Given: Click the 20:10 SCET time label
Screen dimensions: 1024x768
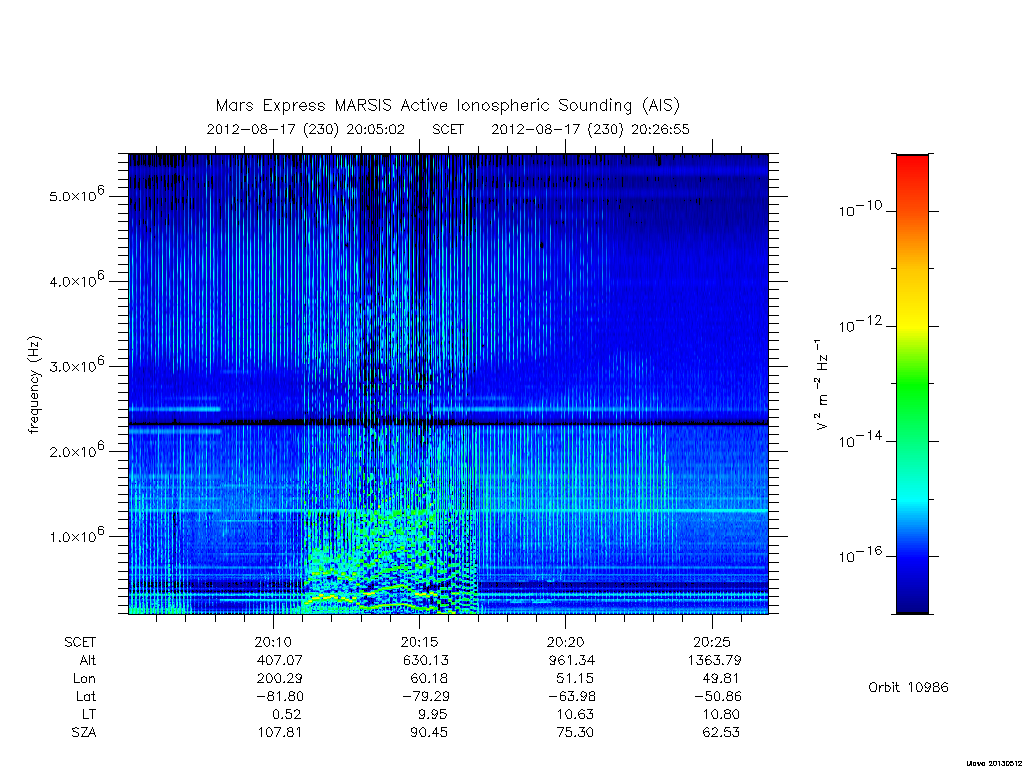Looking at the screenshot, I should (273, 642).
